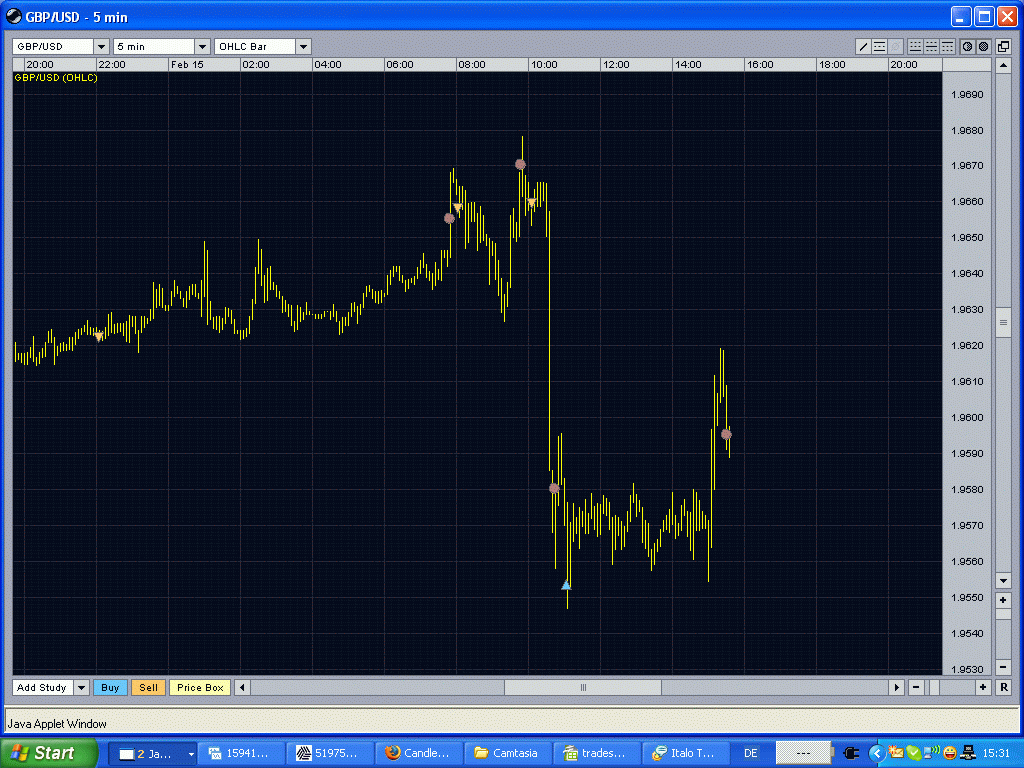This screenshot has width=1024, height=768.
Task: Toggle the fully shaded octagon display button
Action: 984,46
